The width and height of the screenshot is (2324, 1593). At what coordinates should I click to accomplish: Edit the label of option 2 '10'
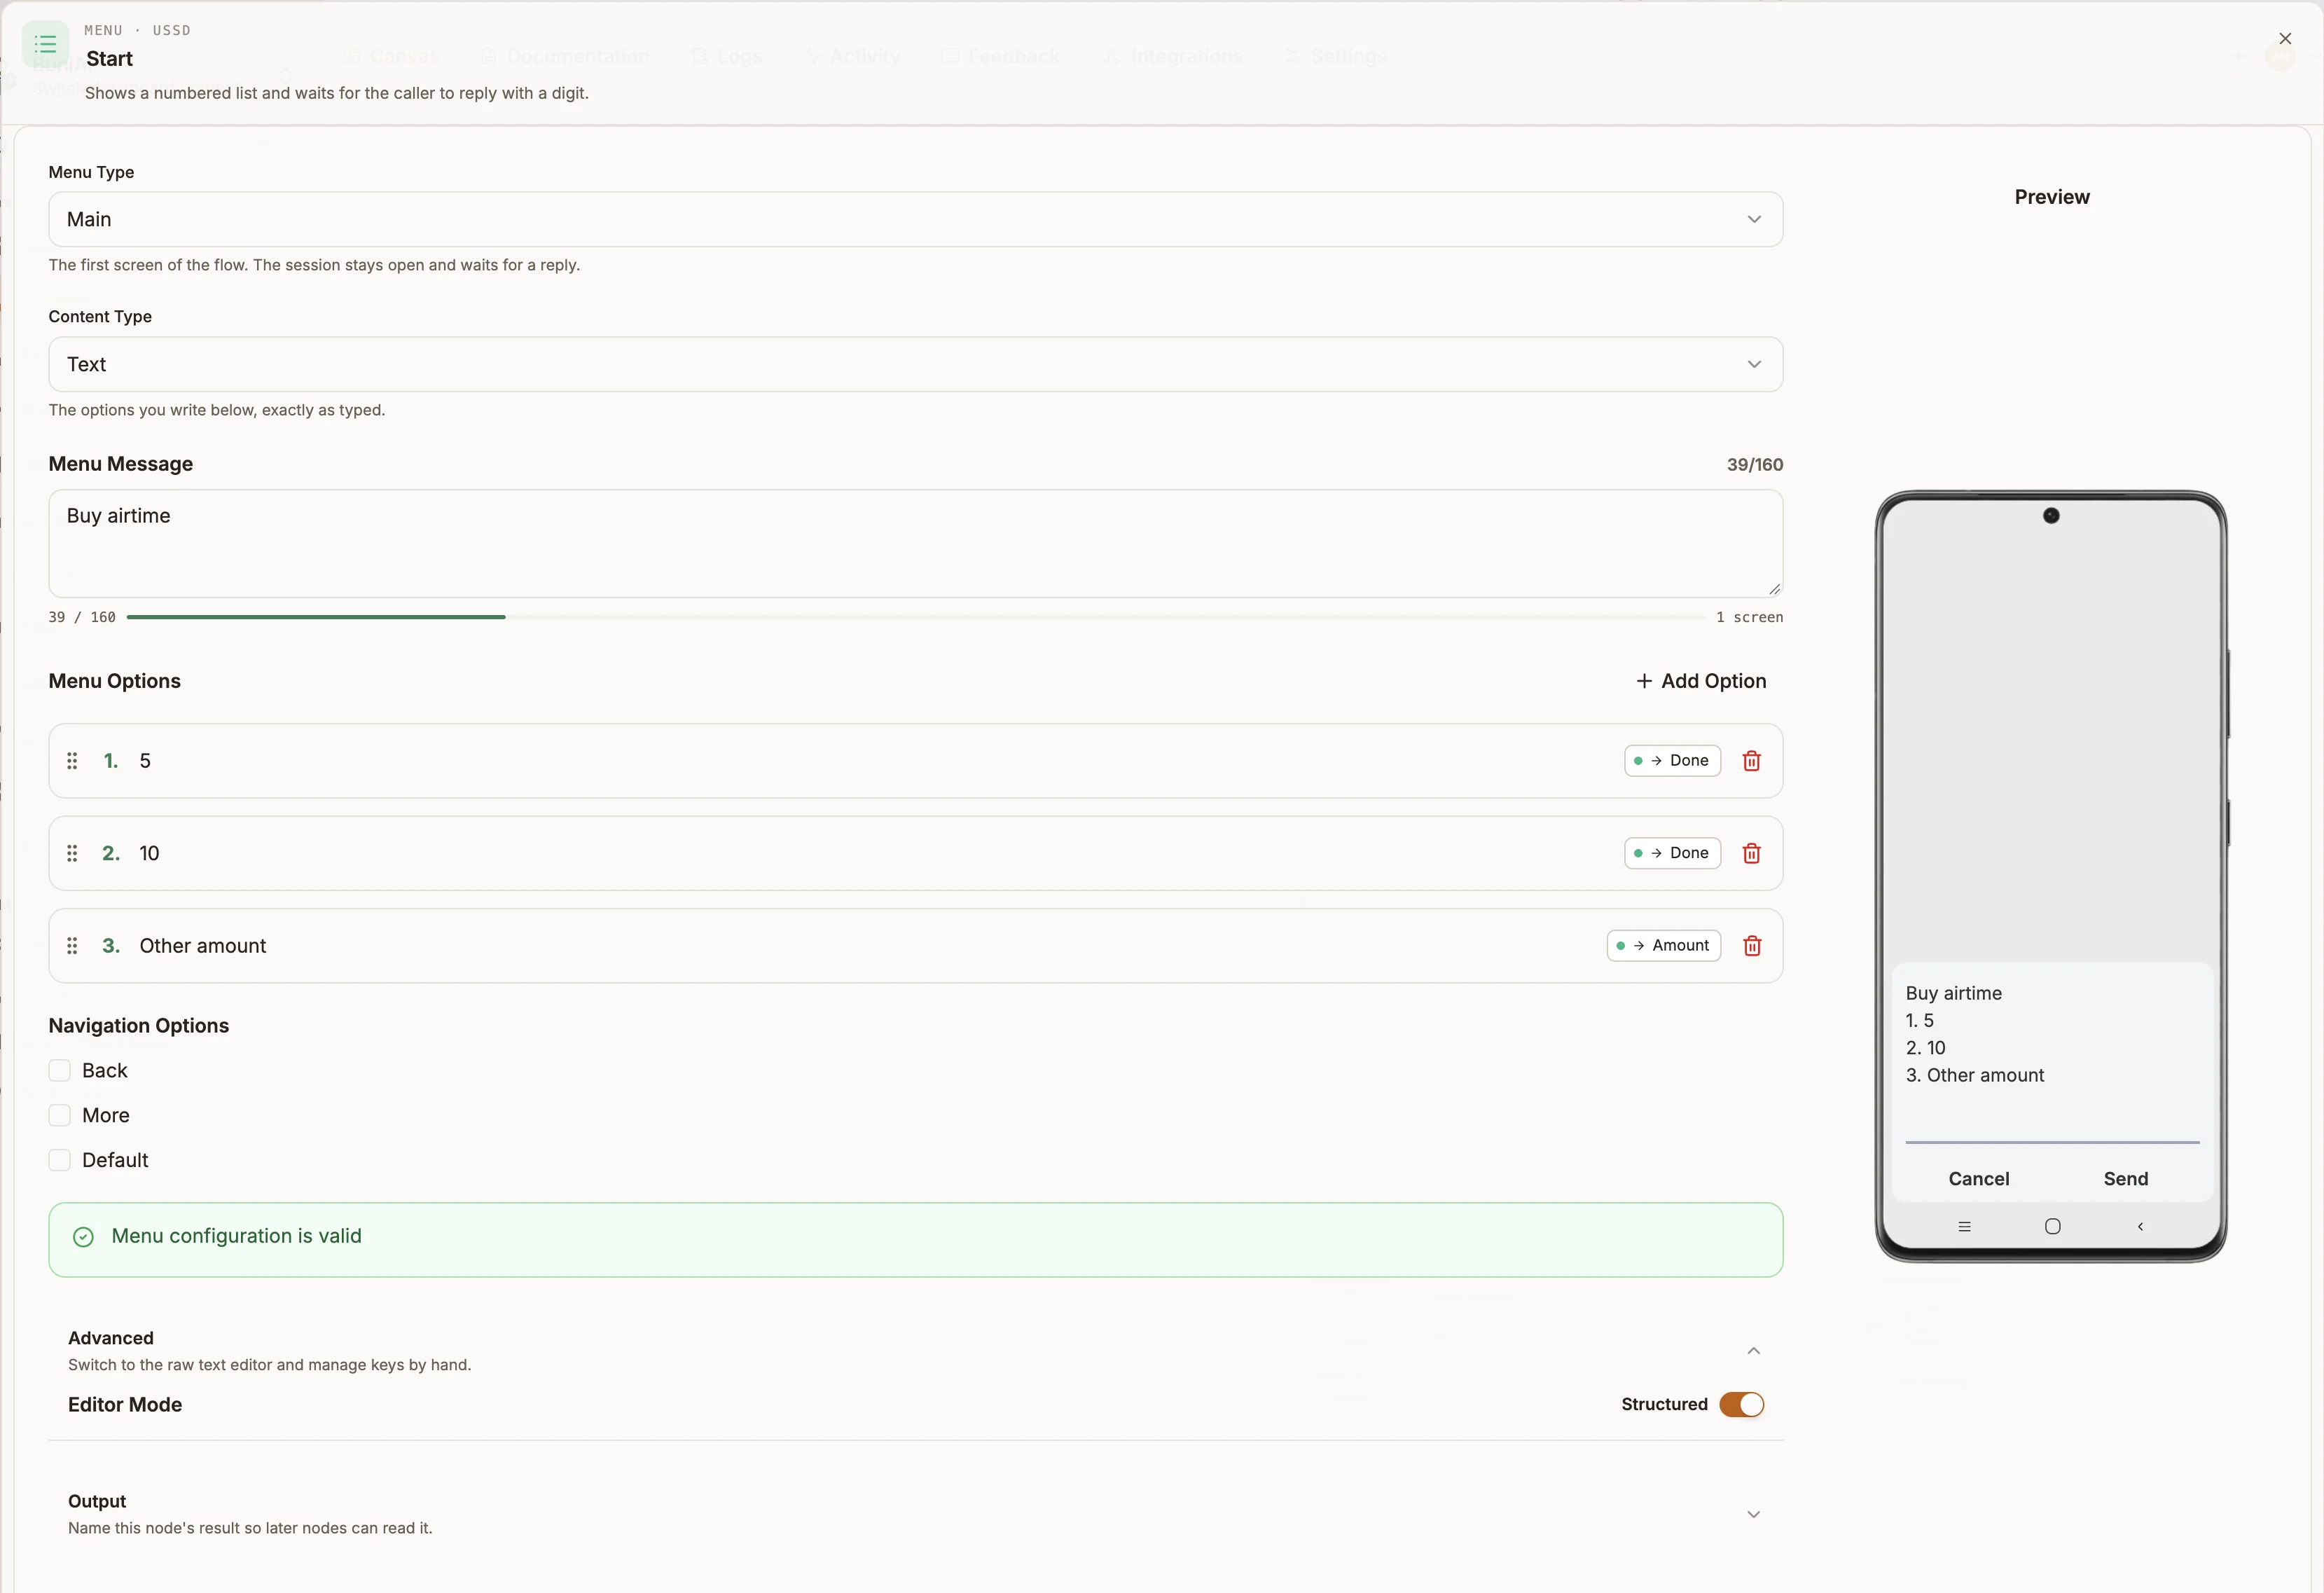pyautogui.click(x=149, y=853)
